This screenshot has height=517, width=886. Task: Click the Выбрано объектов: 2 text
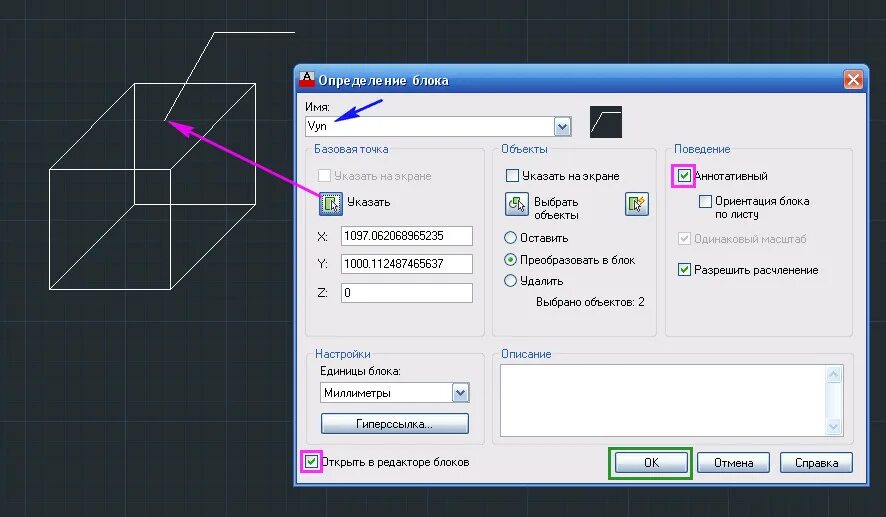point(590,302)
